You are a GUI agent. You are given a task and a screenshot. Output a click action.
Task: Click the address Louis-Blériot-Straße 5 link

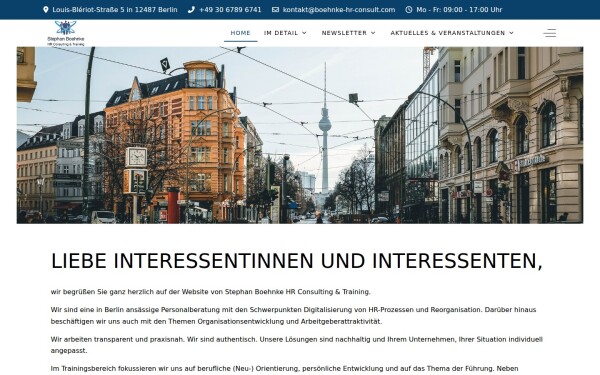click(115, 10)
